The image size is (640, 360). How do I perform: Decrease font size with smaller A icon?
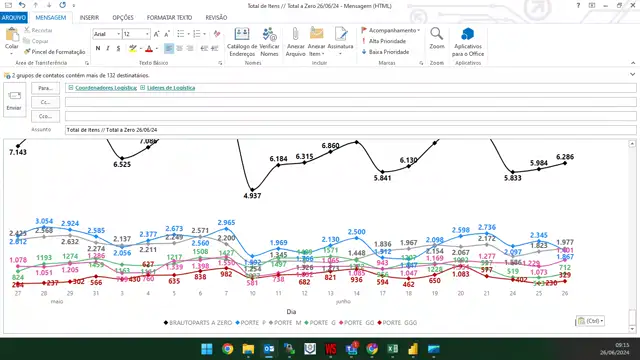click(167, 34)
